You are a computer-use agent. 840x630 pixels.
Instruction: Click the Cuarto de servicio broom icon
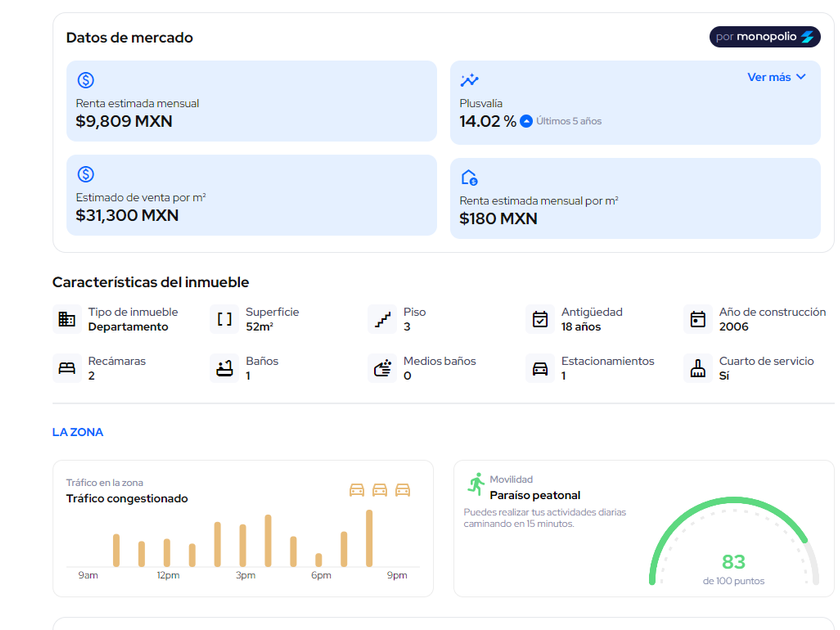698,368
